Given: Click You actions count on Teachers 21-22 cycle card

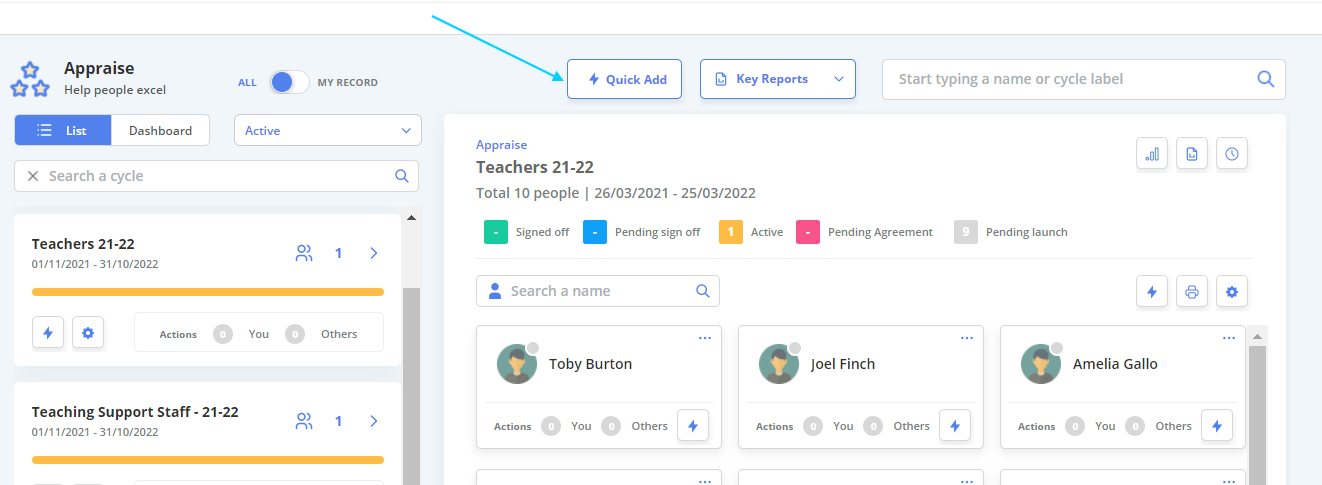Looking at the screenshot, I should pos(223,334).
